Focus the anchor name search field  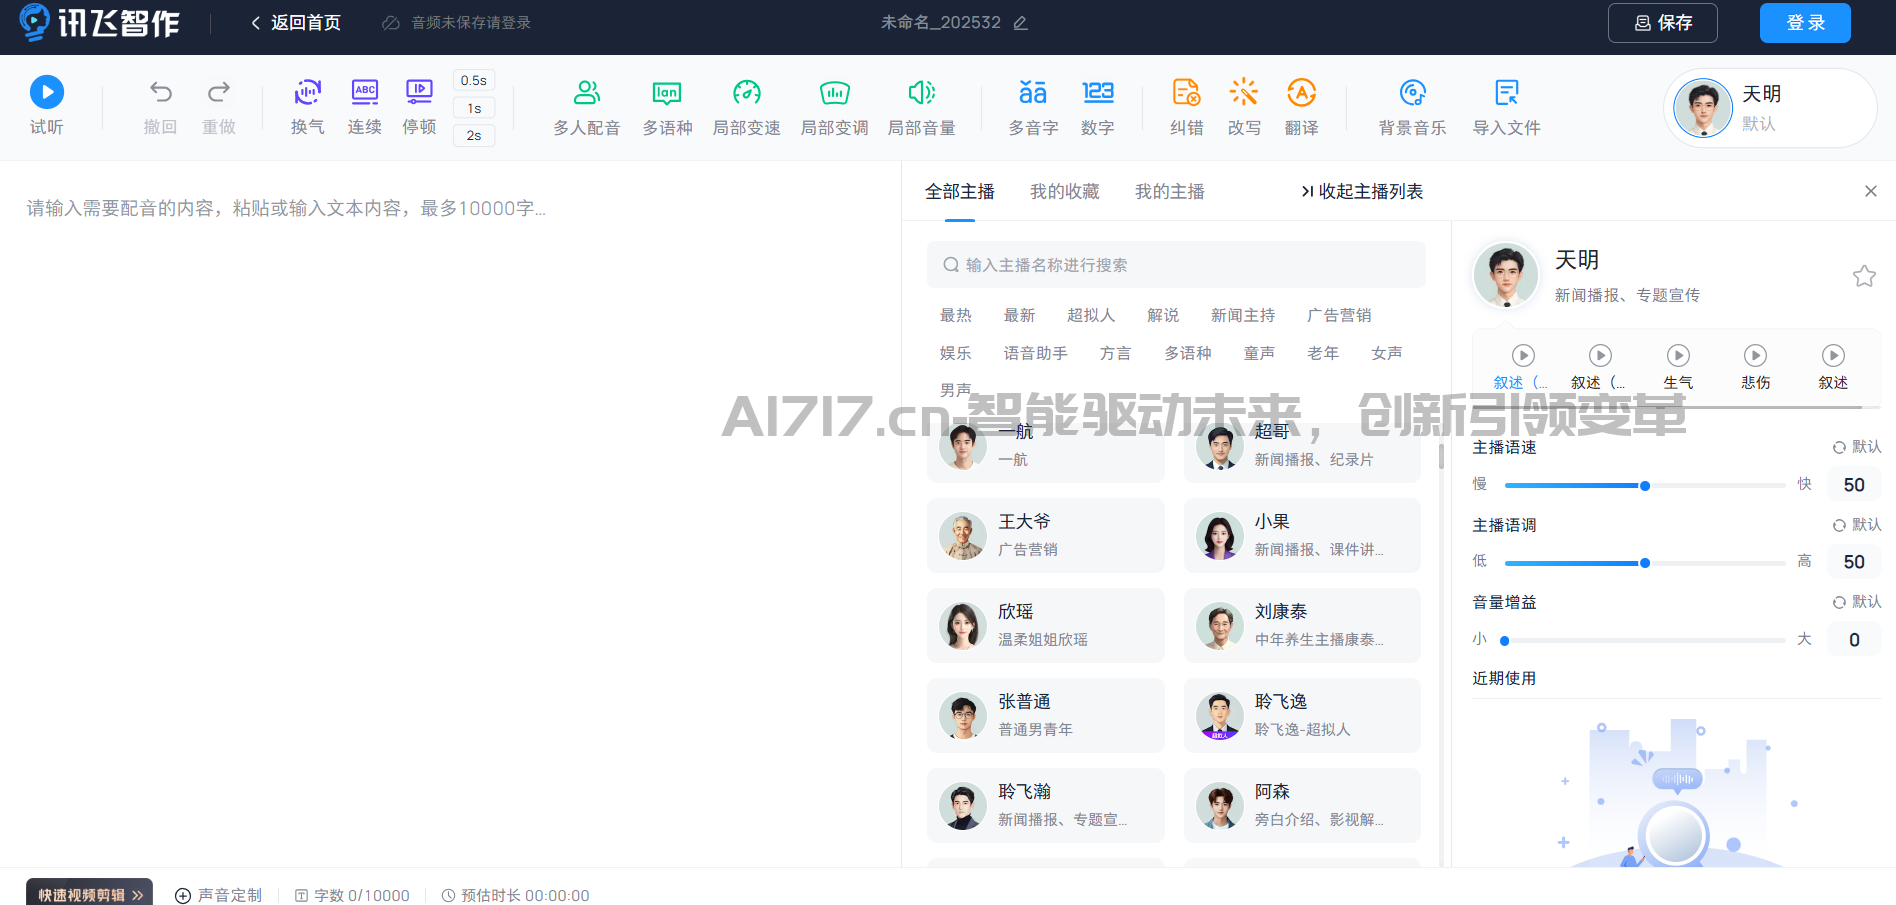pos(1176,265)
